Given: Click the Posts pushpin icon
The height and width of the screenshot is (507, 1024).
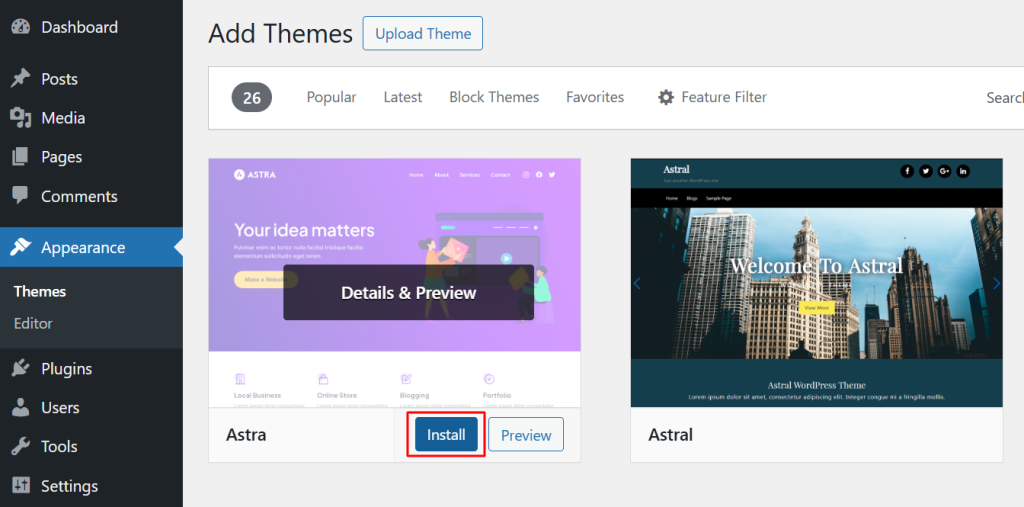Looking at the screenshot, I should [x=20, y=79].
